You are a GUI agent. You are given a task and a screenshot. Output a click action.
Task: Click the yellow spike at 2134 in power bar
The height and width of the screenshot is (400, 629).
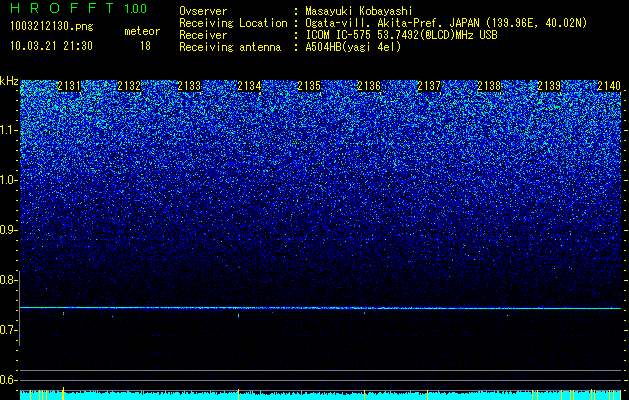tap(238, 394)
